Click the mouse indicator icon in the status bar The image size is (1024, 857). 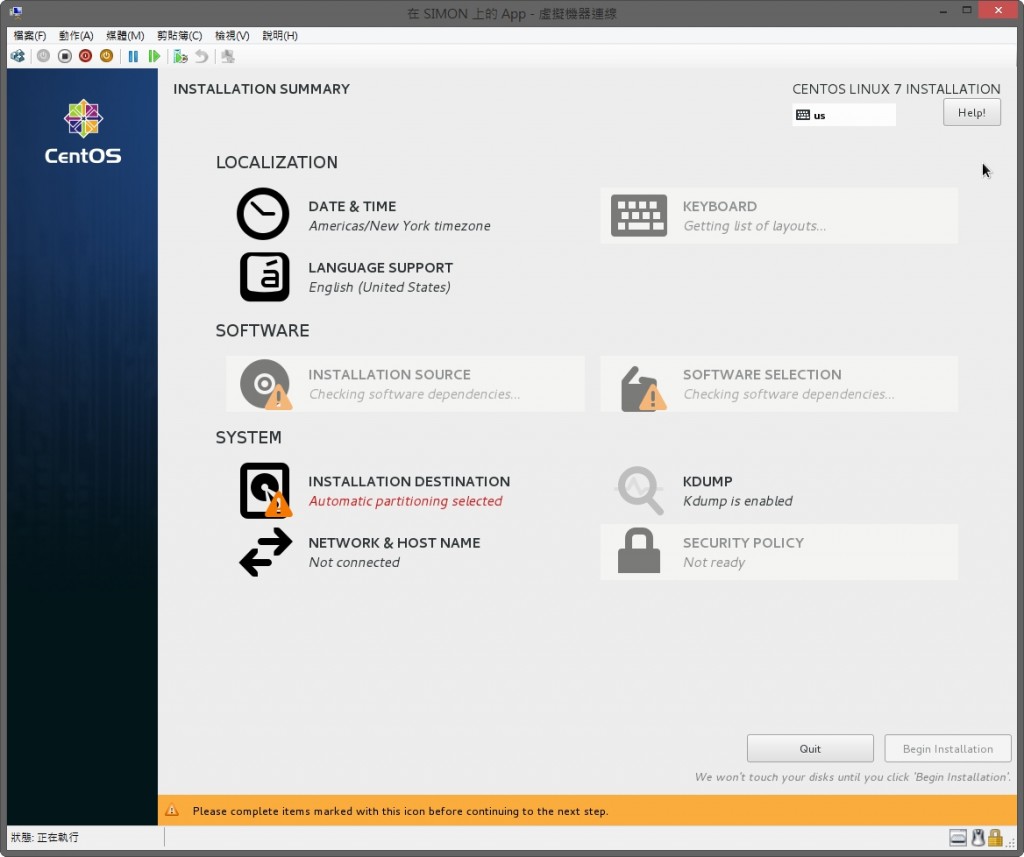978,837
